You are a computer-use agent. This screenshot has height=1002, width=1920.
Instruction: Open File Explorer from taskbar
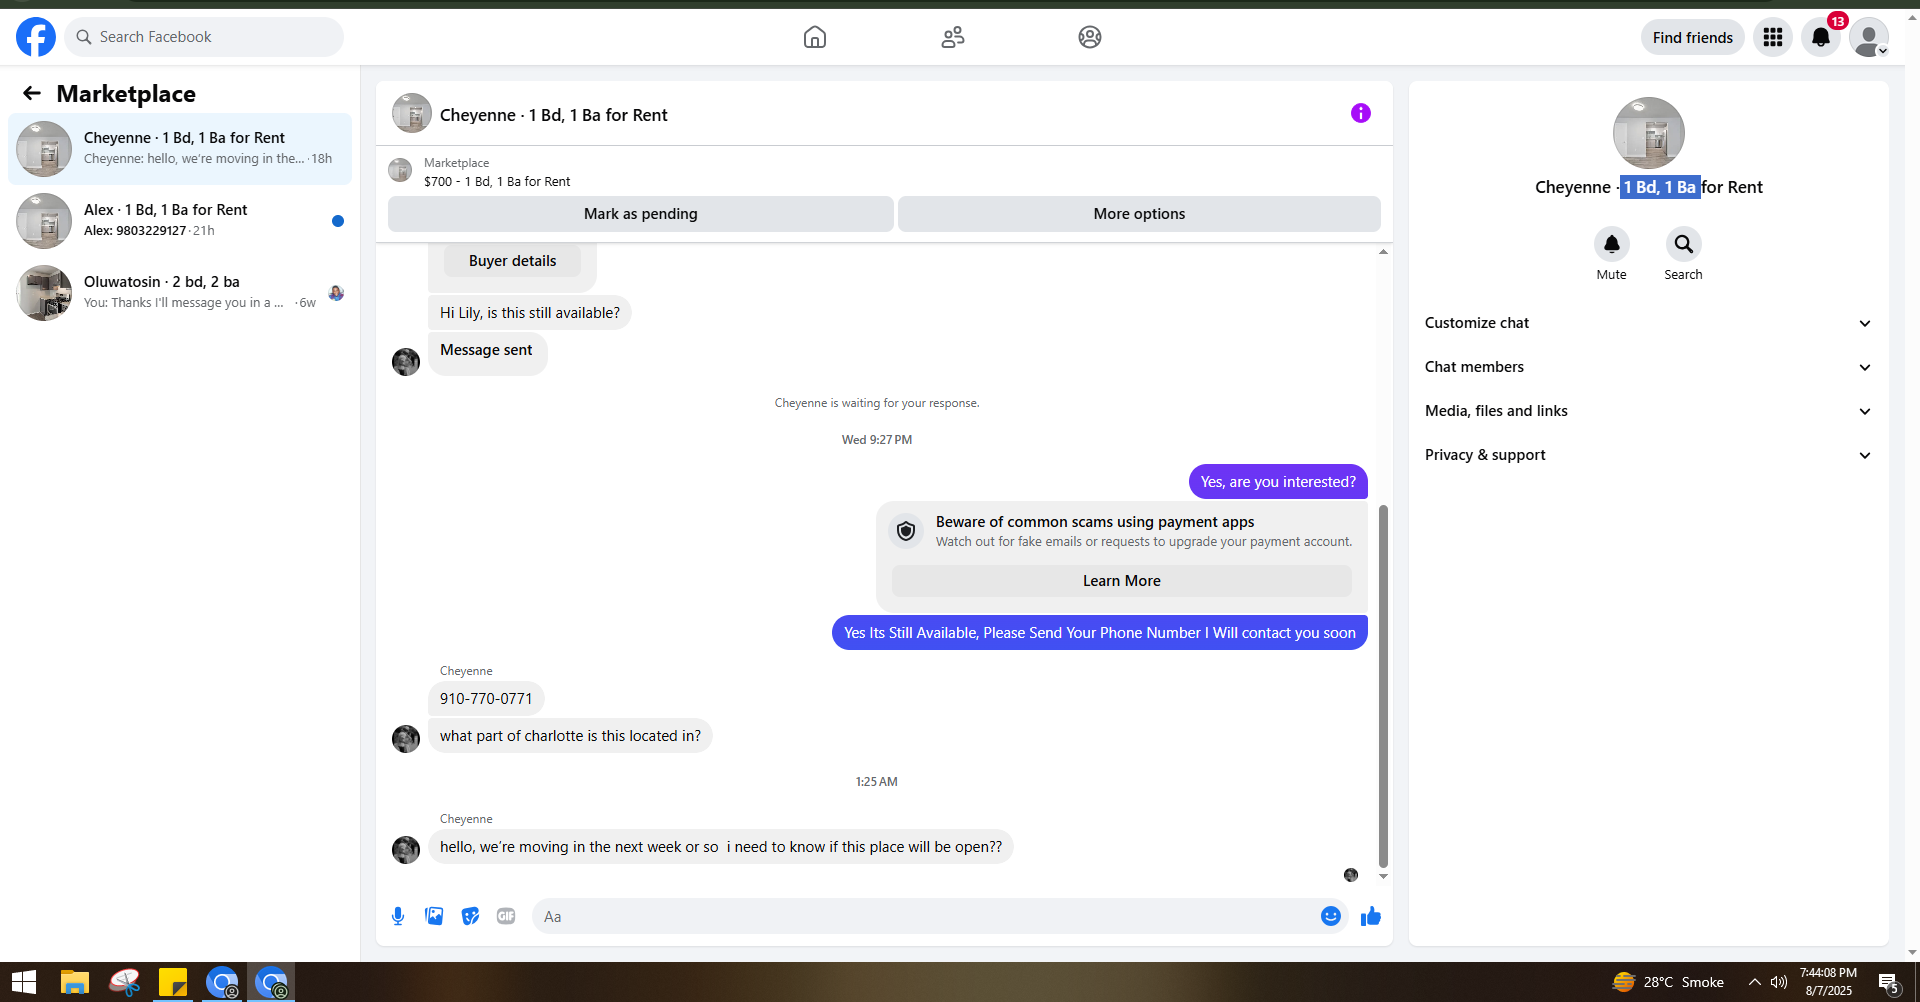click(75, 982)
